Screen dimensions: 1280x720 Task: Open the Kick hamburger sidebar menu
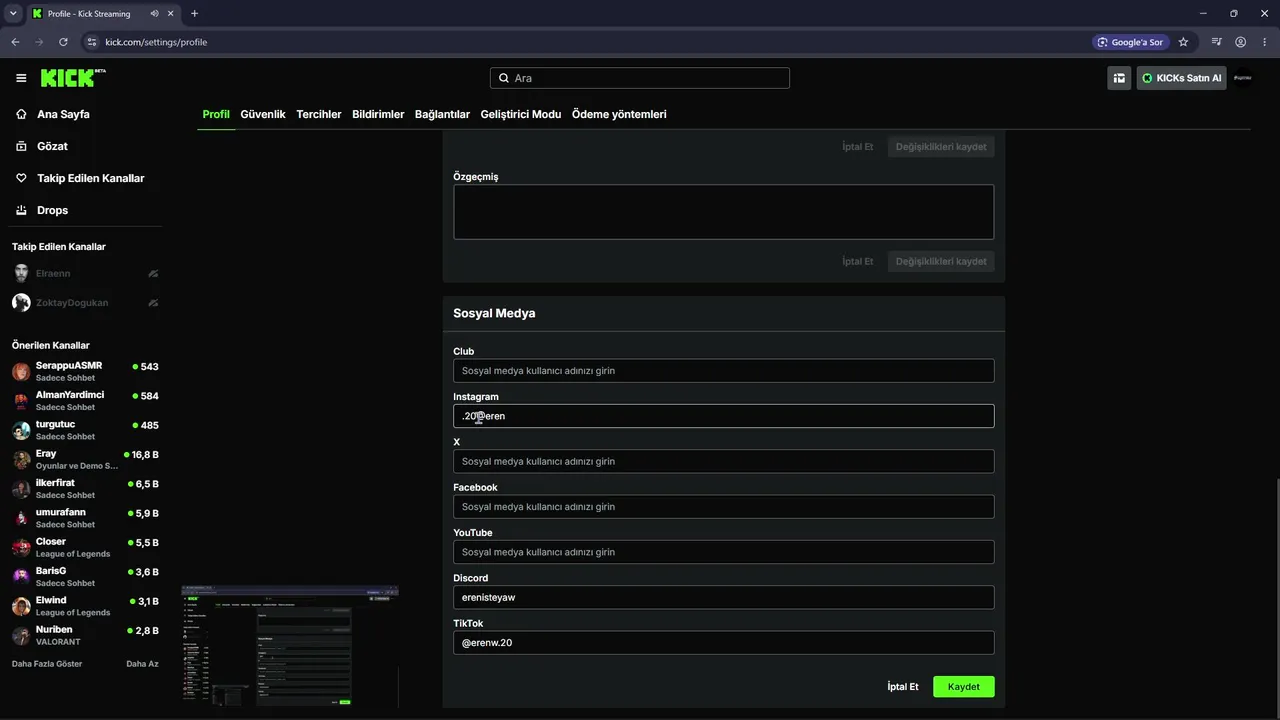[21, 78]
